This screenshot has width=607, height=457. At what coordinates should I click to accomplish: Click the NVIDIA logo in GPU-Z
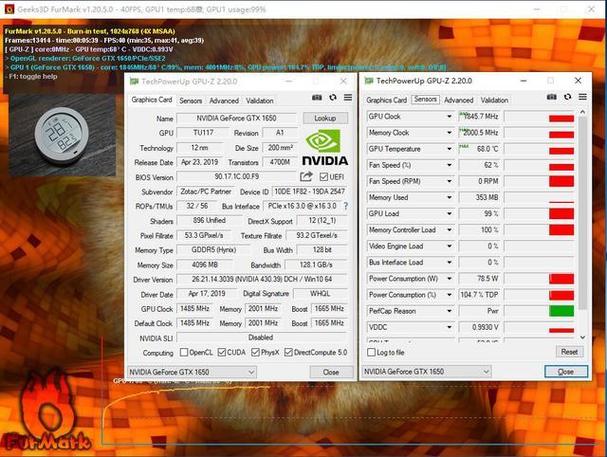click(x=325, y=147)
